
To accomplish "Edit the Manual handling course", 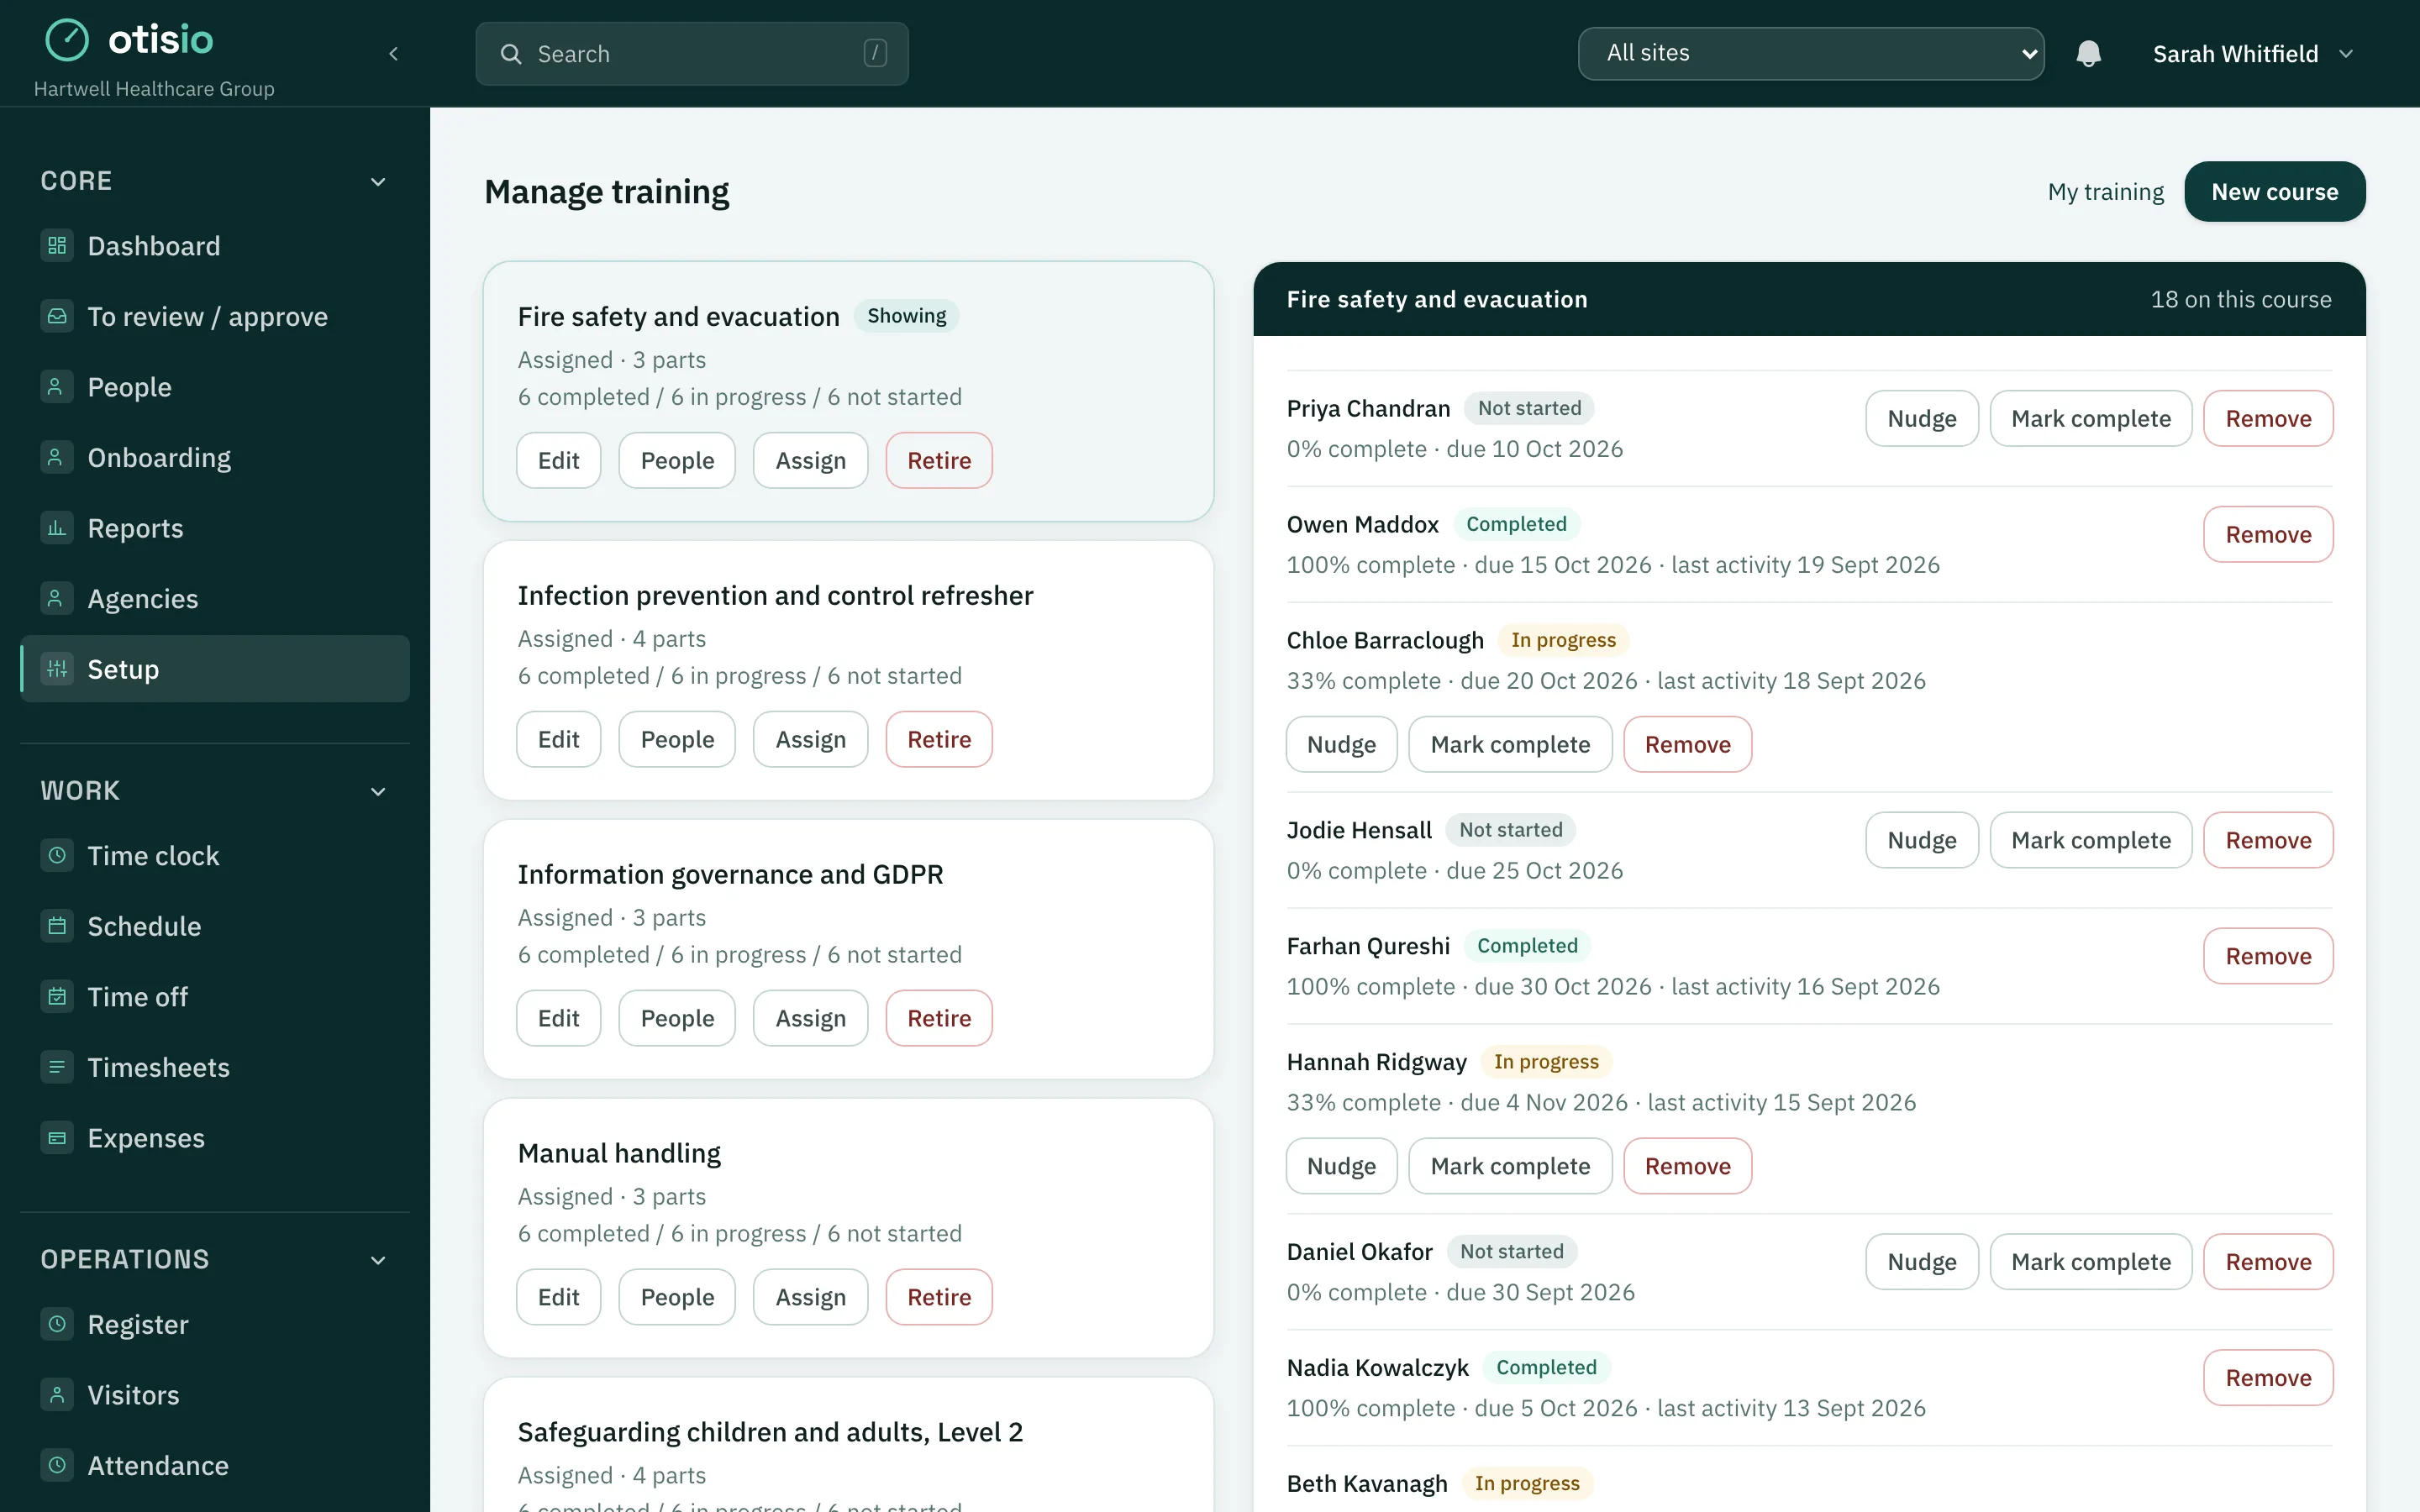I will tap(558, 1297).
